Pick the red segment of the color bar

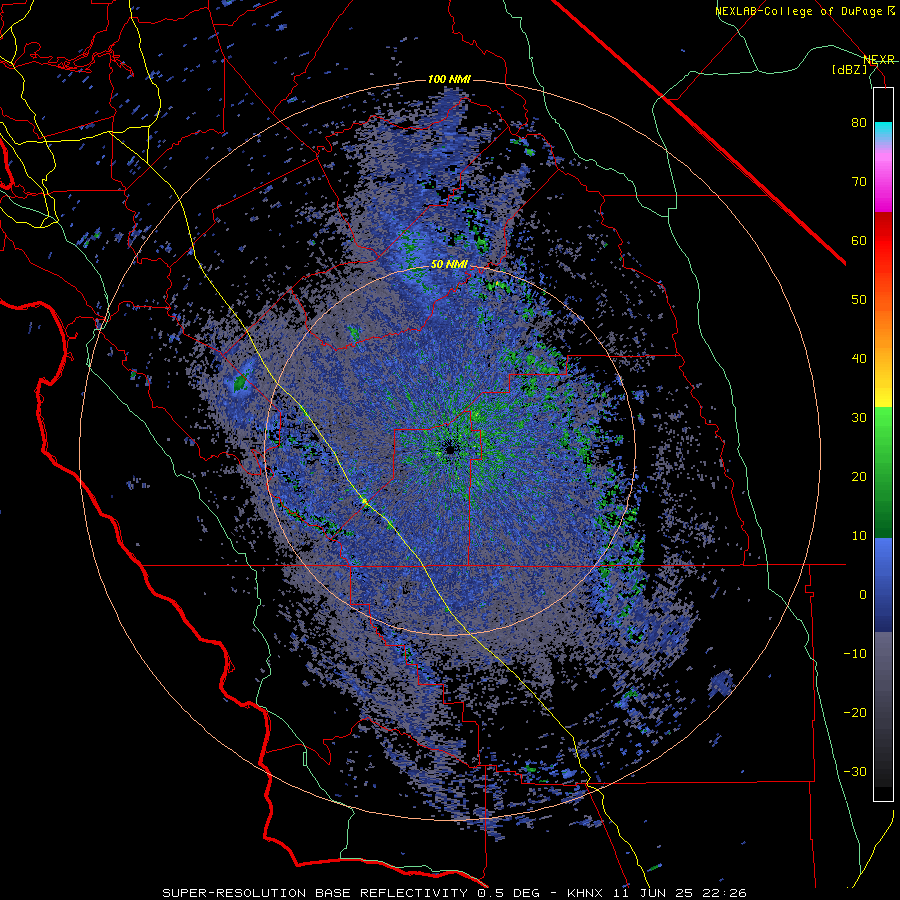click(883, 241)
